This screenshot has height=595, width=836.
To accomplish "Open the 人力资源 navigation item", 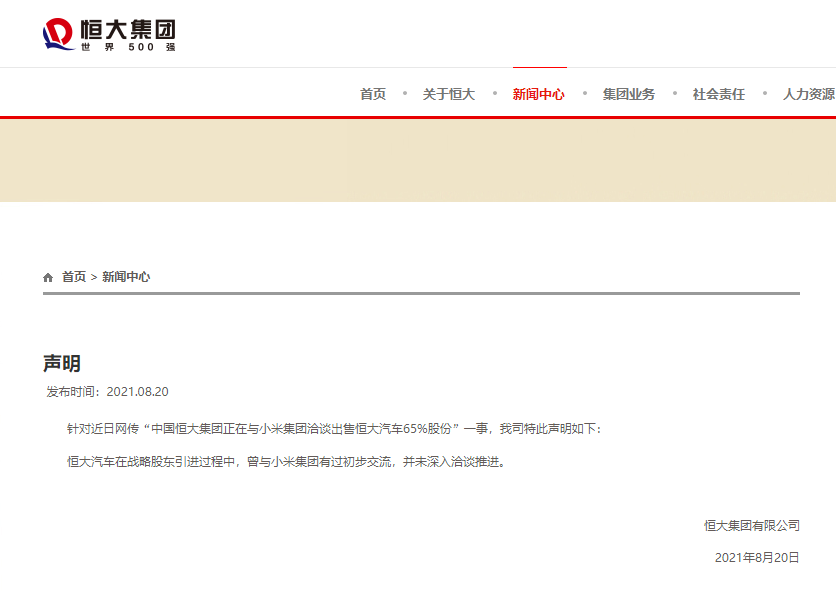I will point(809,94).
